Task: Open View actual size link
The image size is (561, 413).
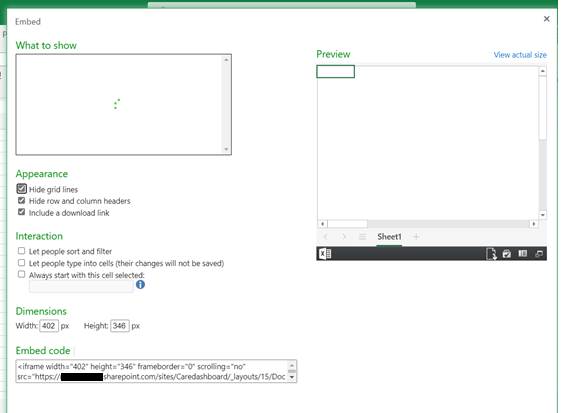Action: [520, 55]
